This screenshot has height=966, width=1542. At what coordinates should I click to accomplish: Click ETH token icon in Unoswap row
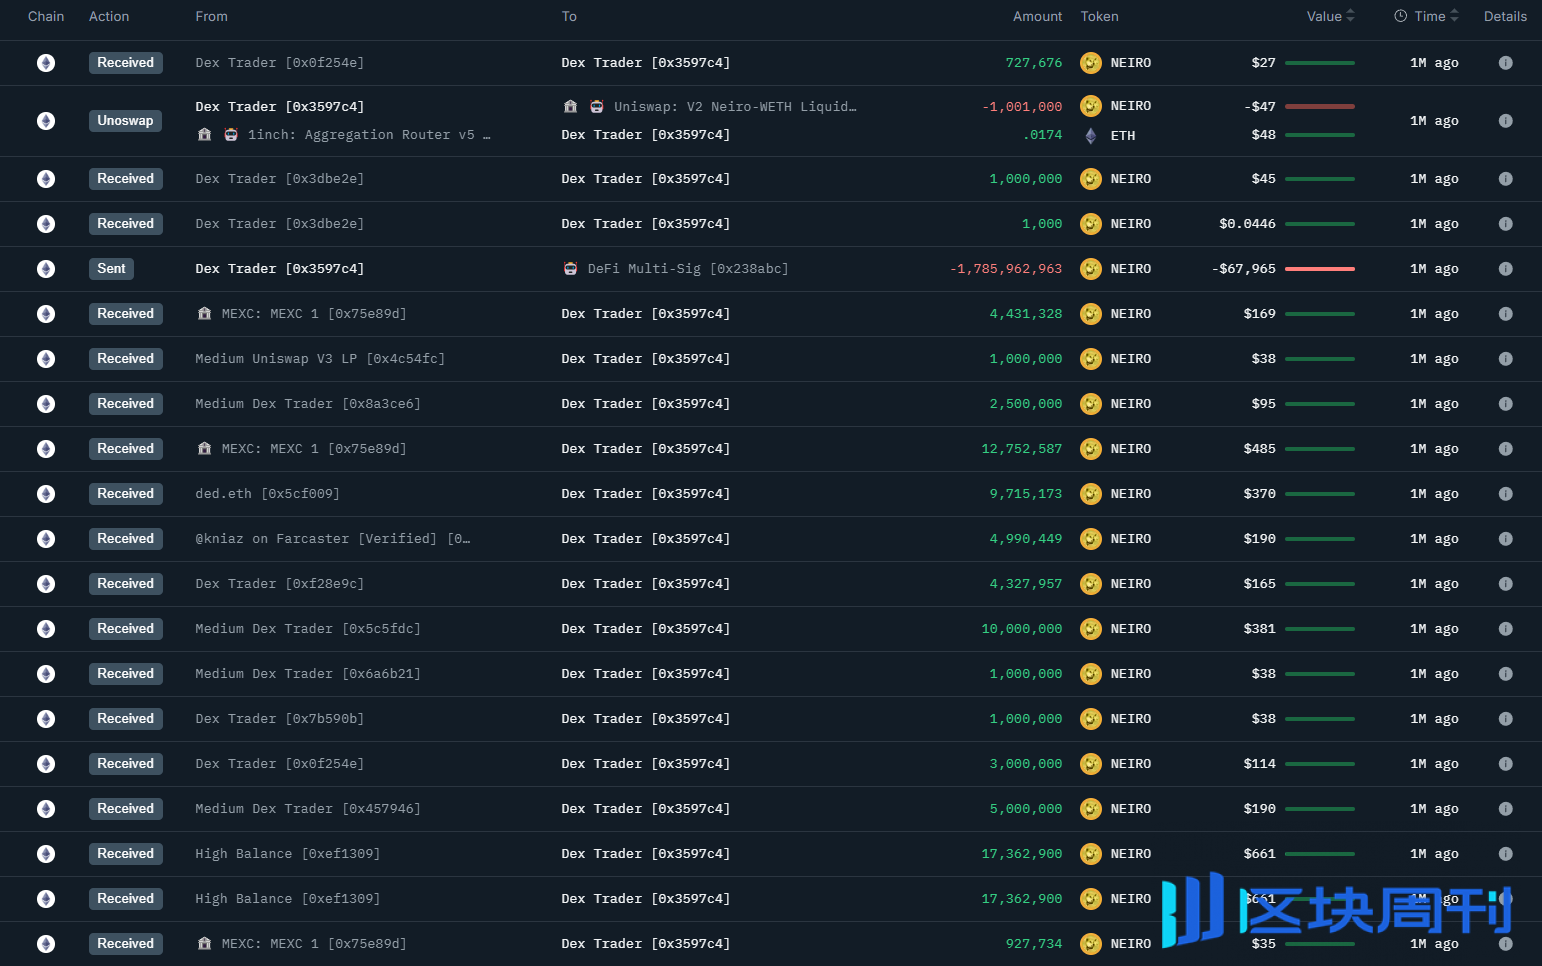(x=1091, y=136)
